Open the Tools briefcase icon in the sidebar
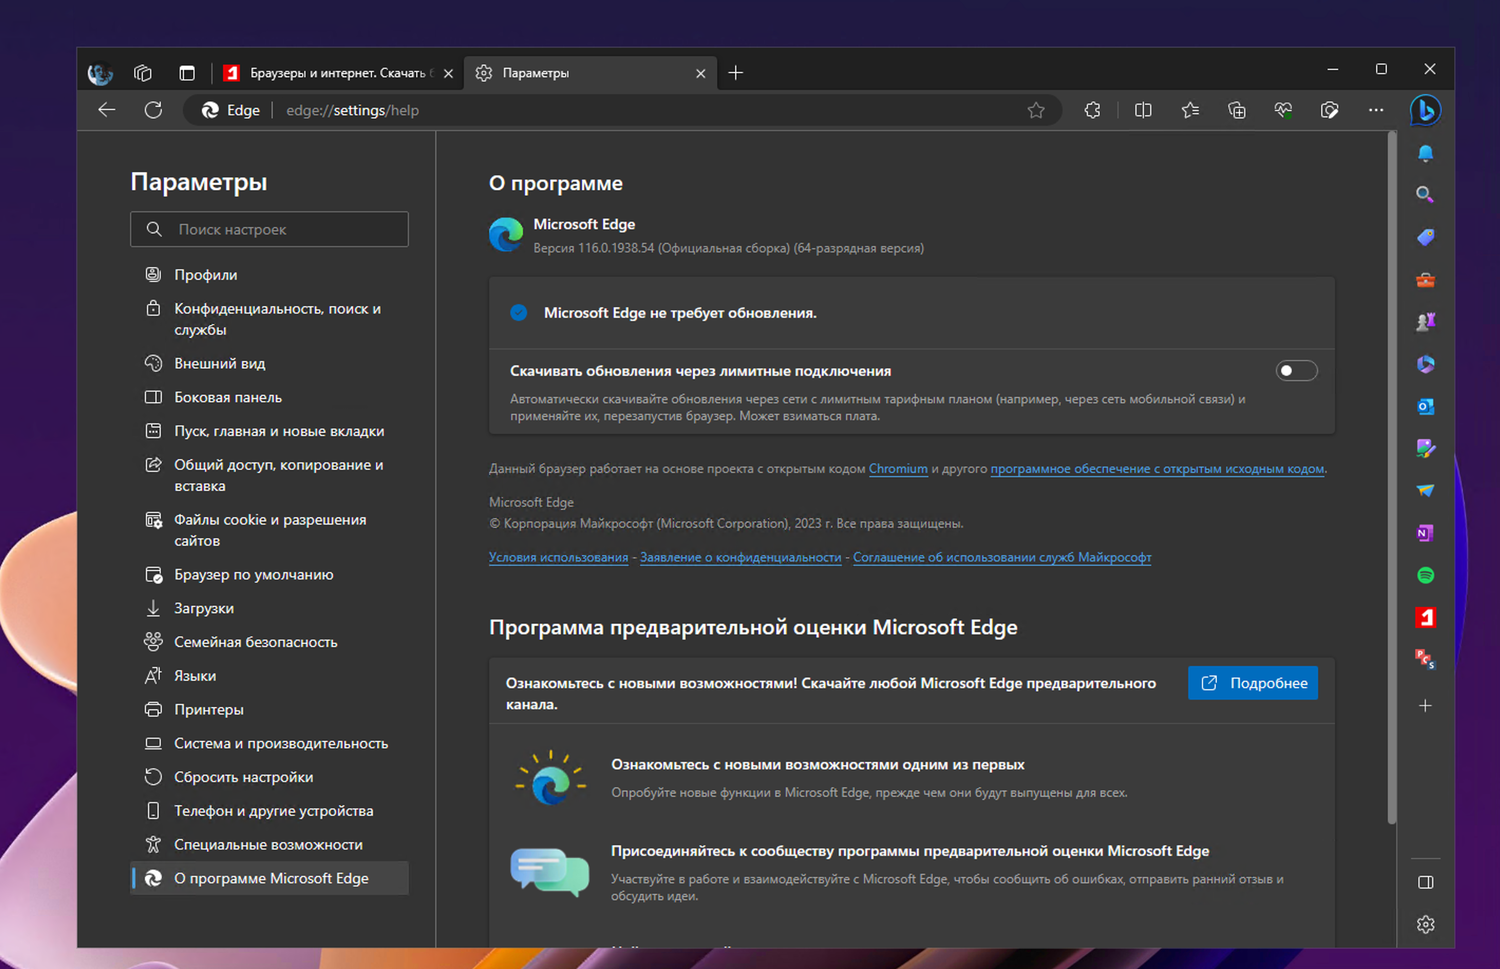 (1426, 280)
